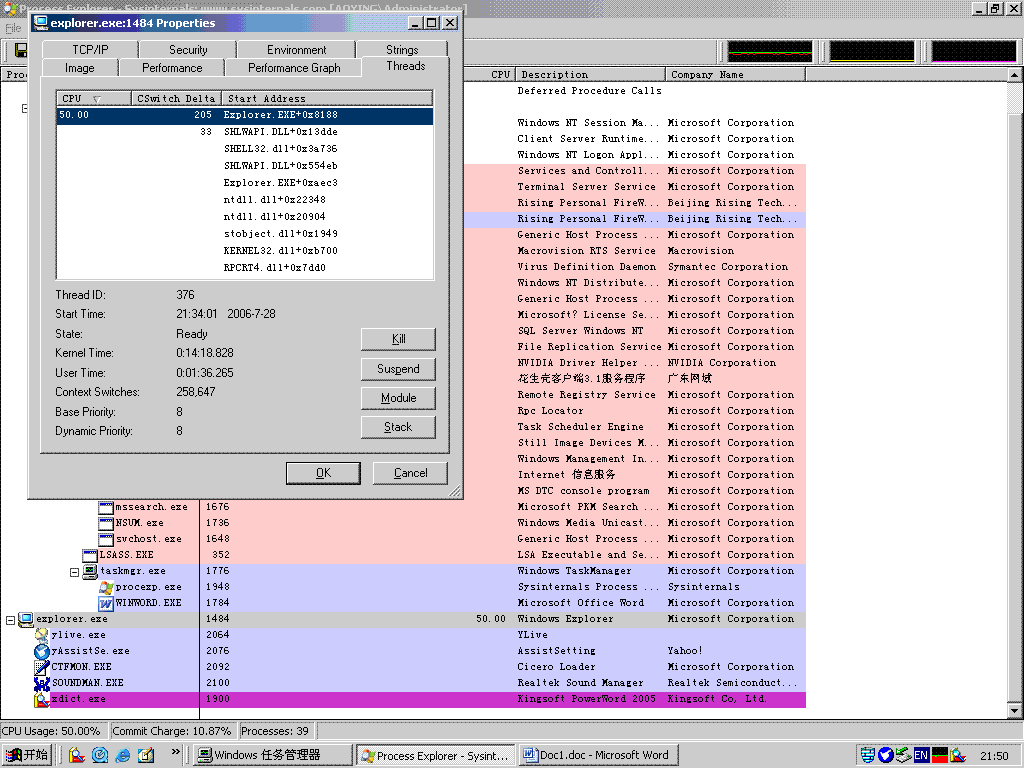
Task: Click the ylive.exe process icon
Action: coord(42,635)
